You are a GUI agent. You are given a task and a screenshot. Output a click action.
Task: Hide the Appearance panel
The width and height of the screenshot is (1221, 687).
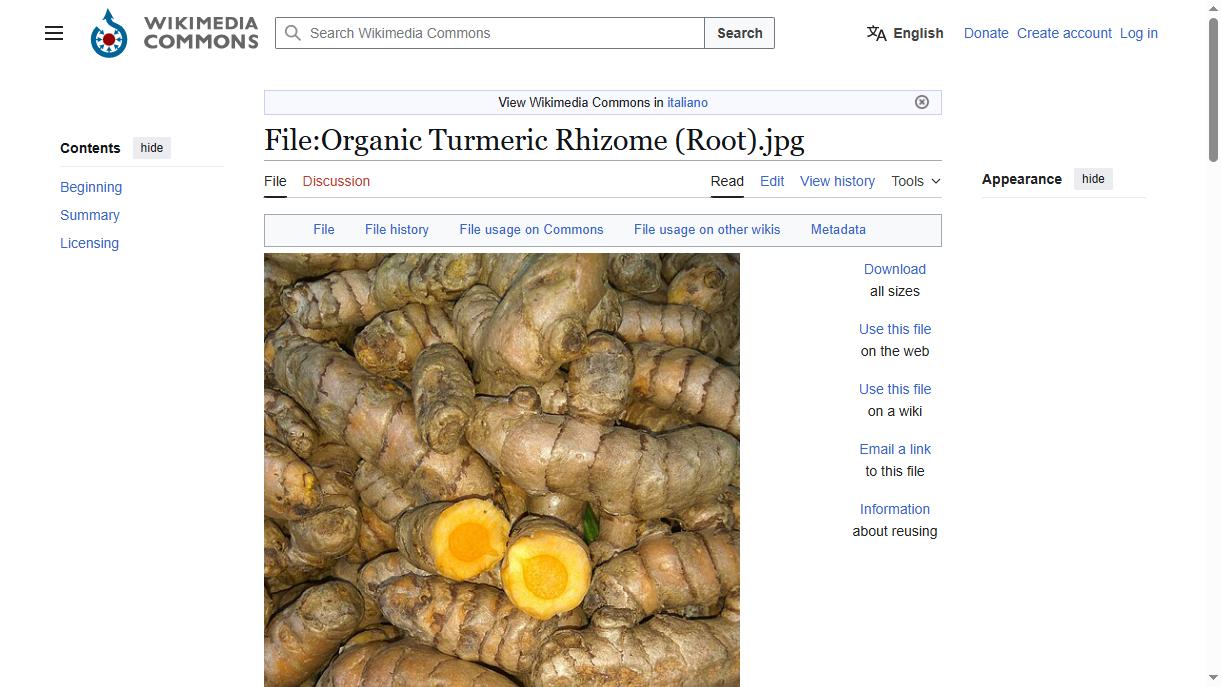[x=1093, y=179]
